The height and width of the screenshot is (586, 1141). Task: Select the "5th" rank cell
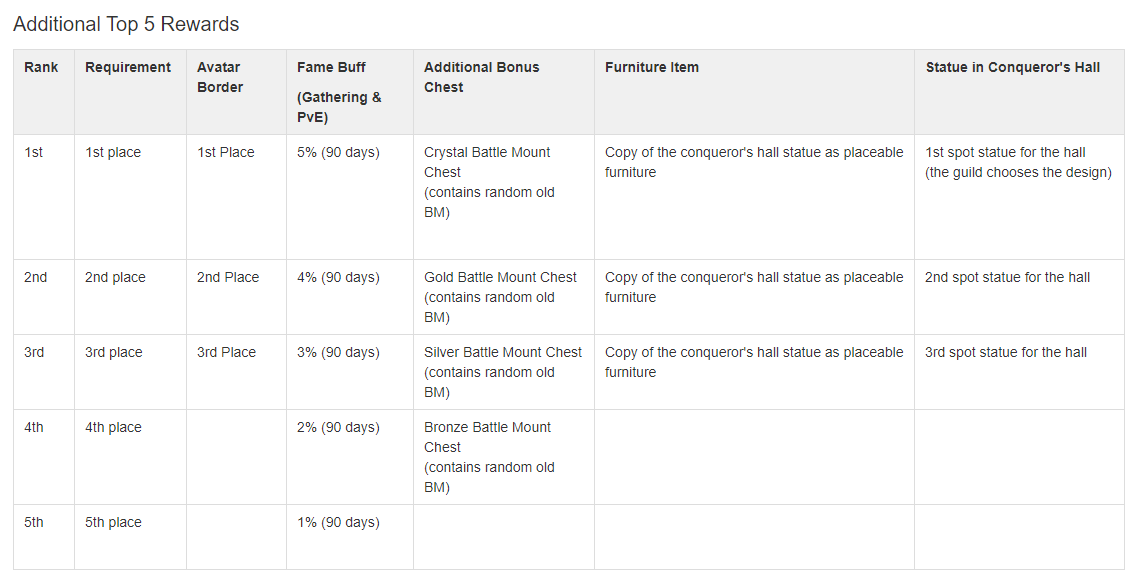tap(34, 522)
